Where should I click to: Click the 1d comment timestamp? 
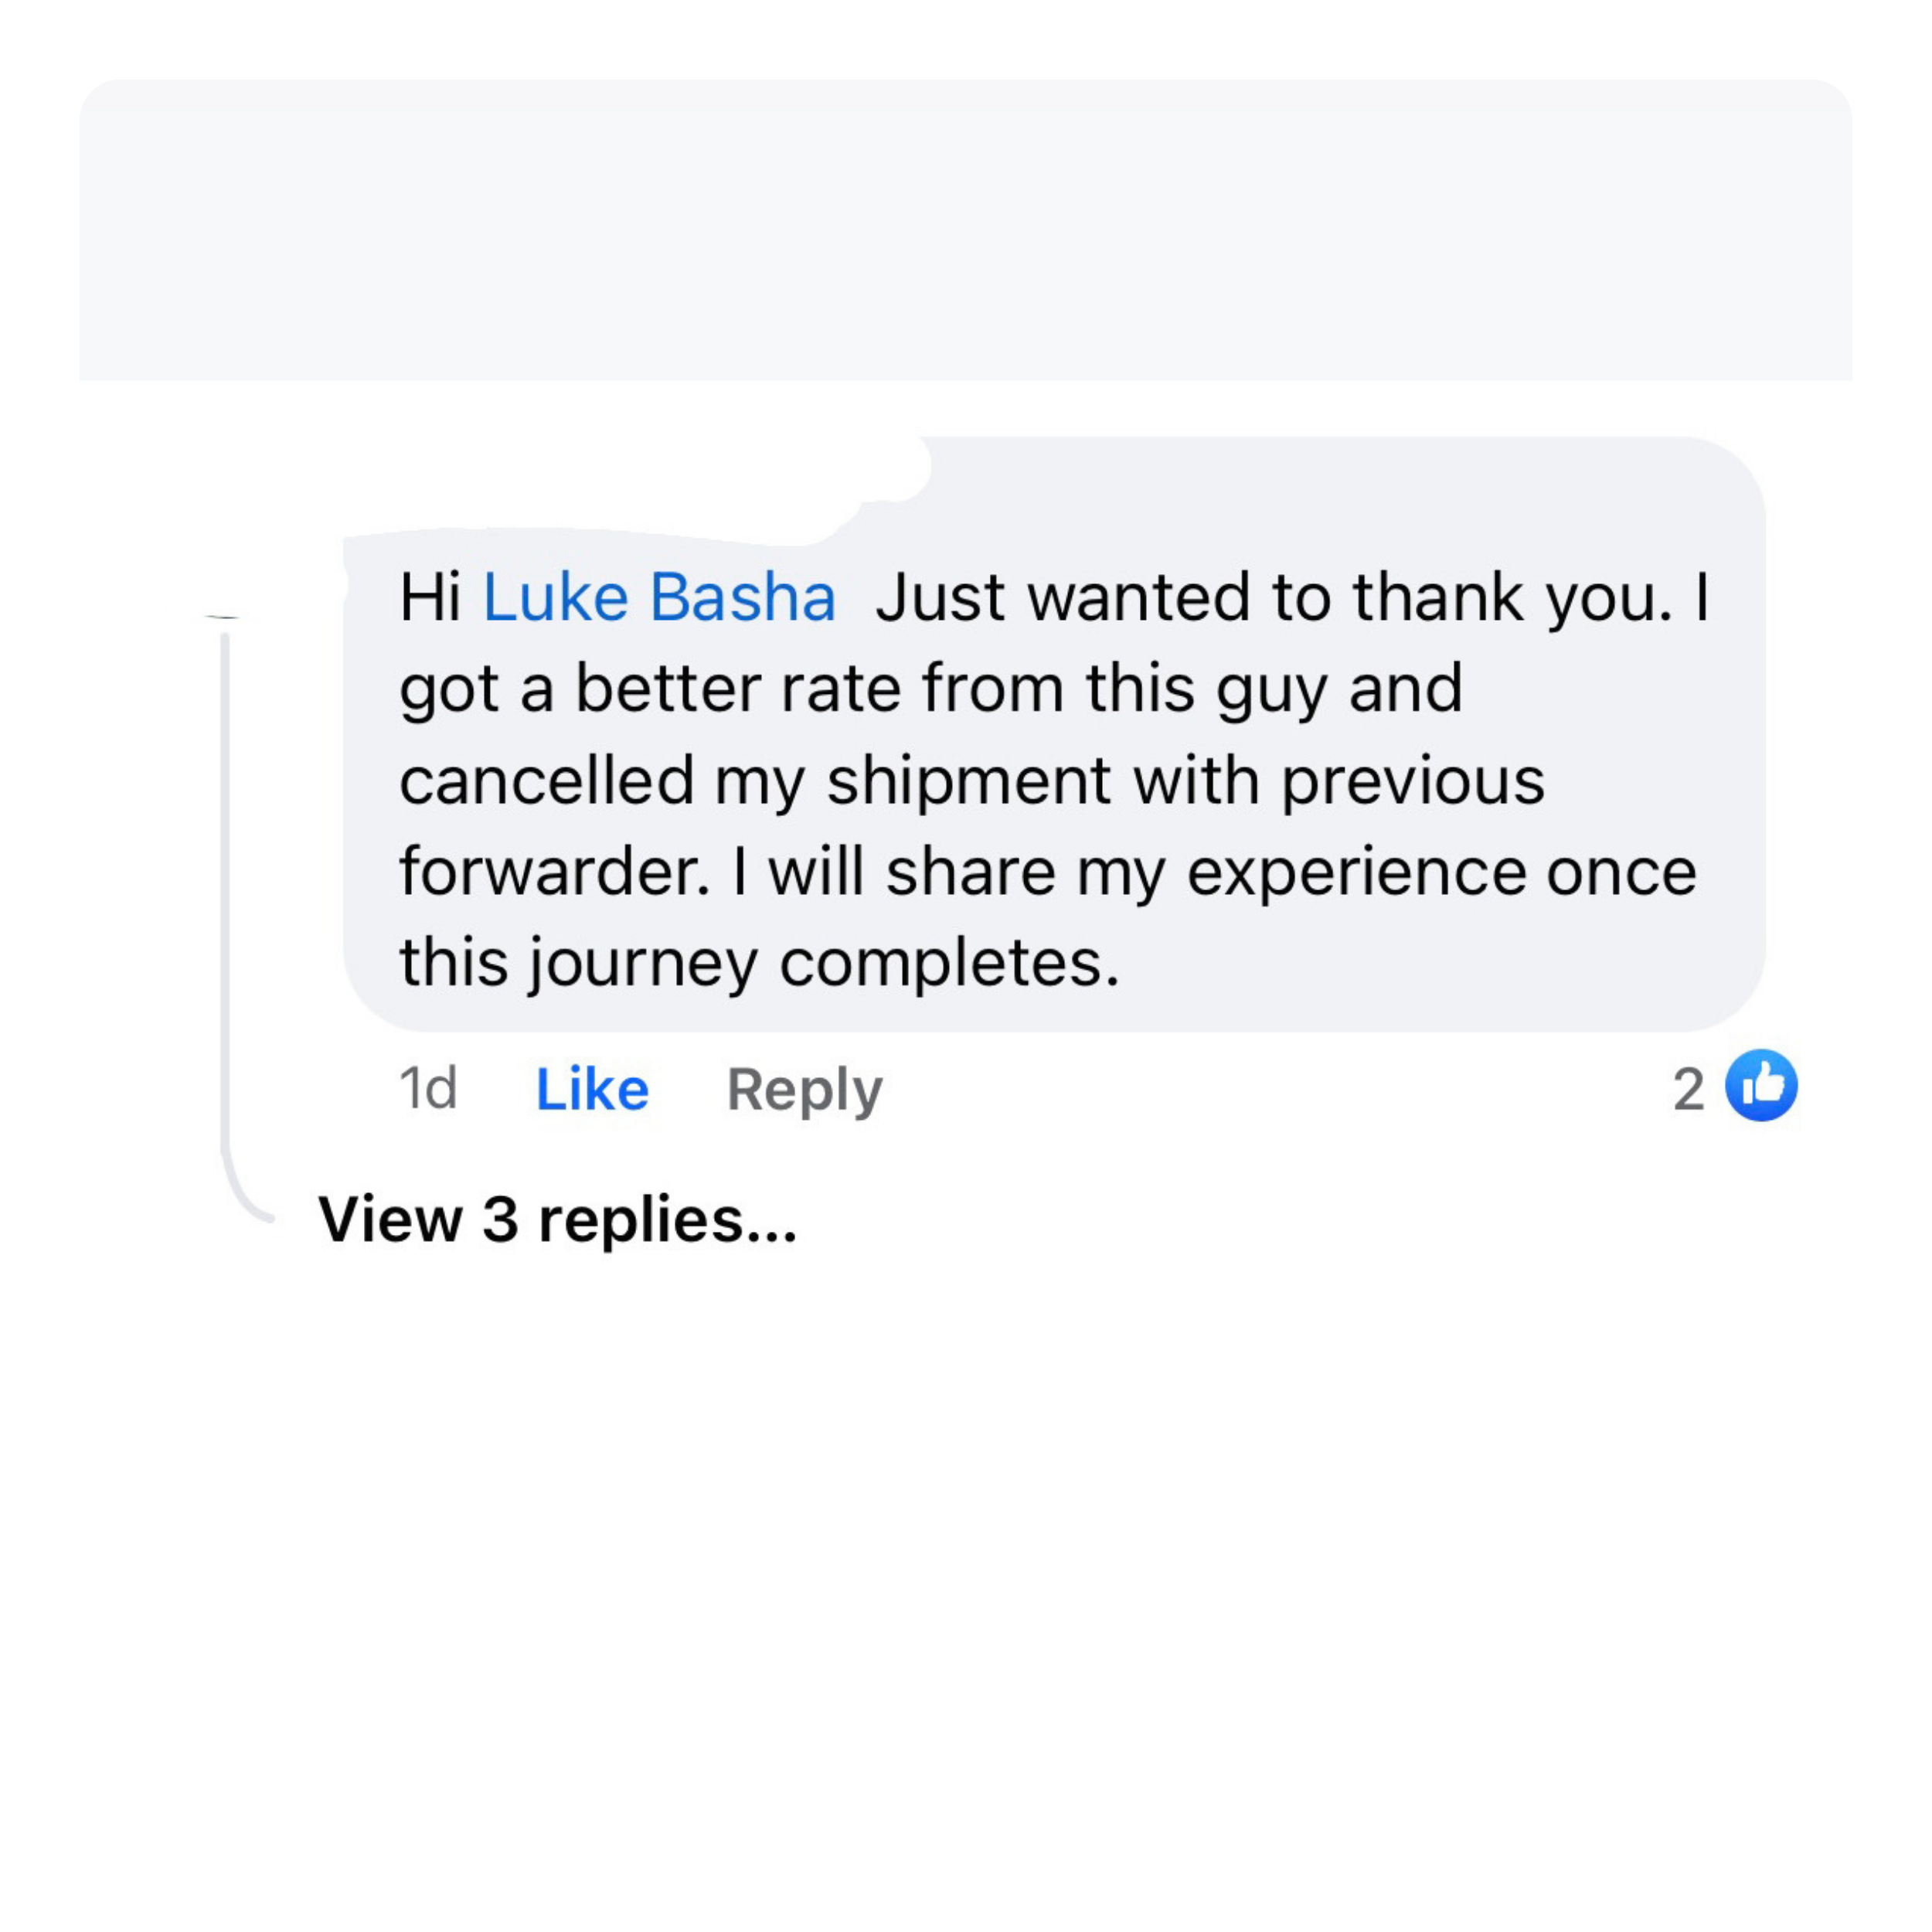point(428,1088)
